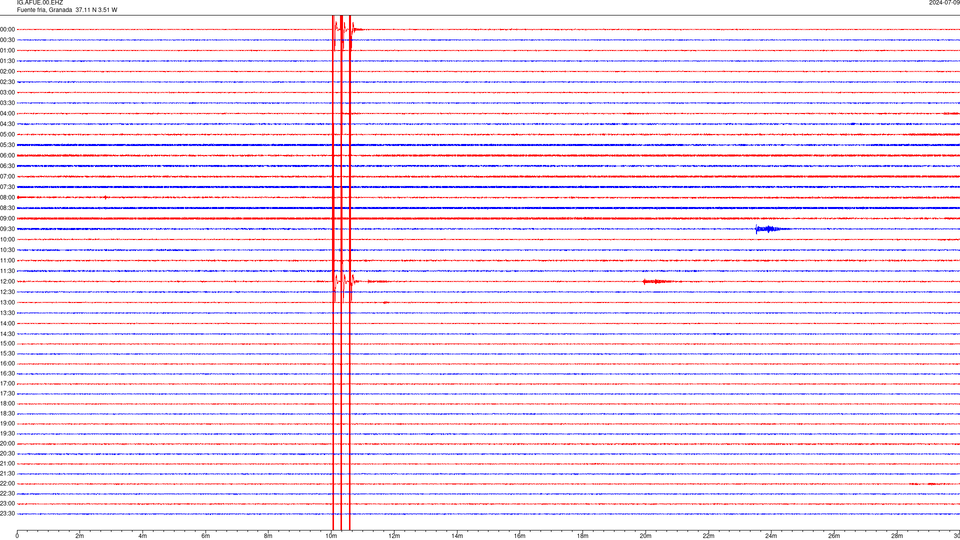This screenshot has height=540, width=960.
Task: Click the 8m axis tick label
Action: pos(268,536)
